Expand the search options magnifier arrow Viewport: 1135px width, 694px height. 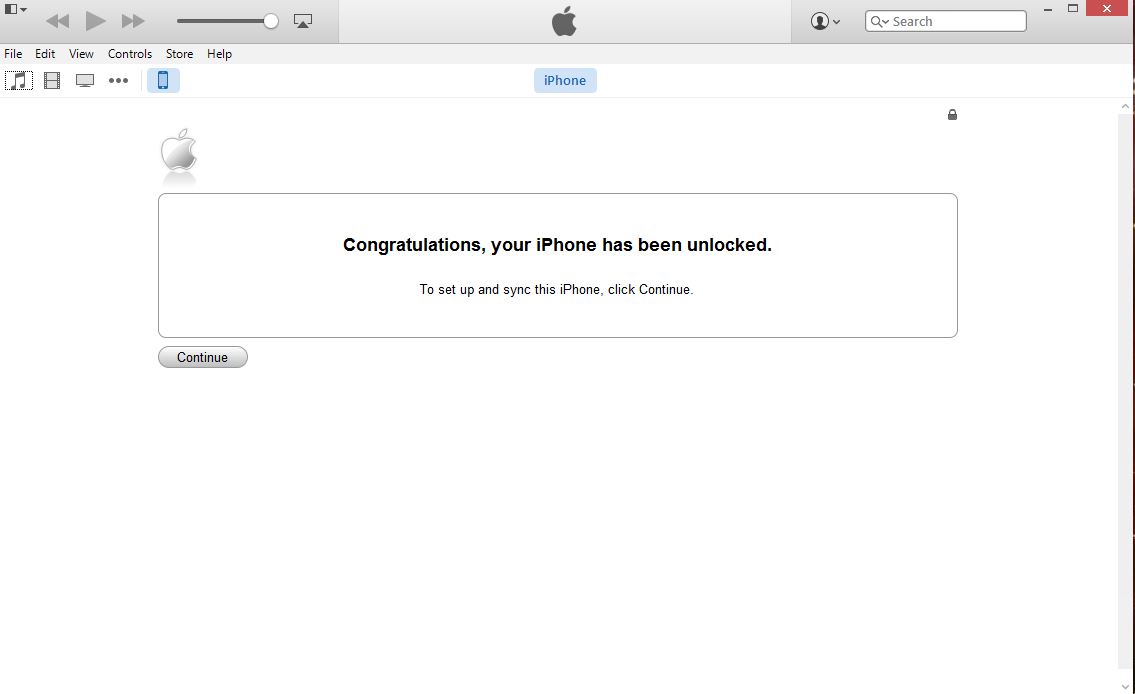(x=879, y=21)
